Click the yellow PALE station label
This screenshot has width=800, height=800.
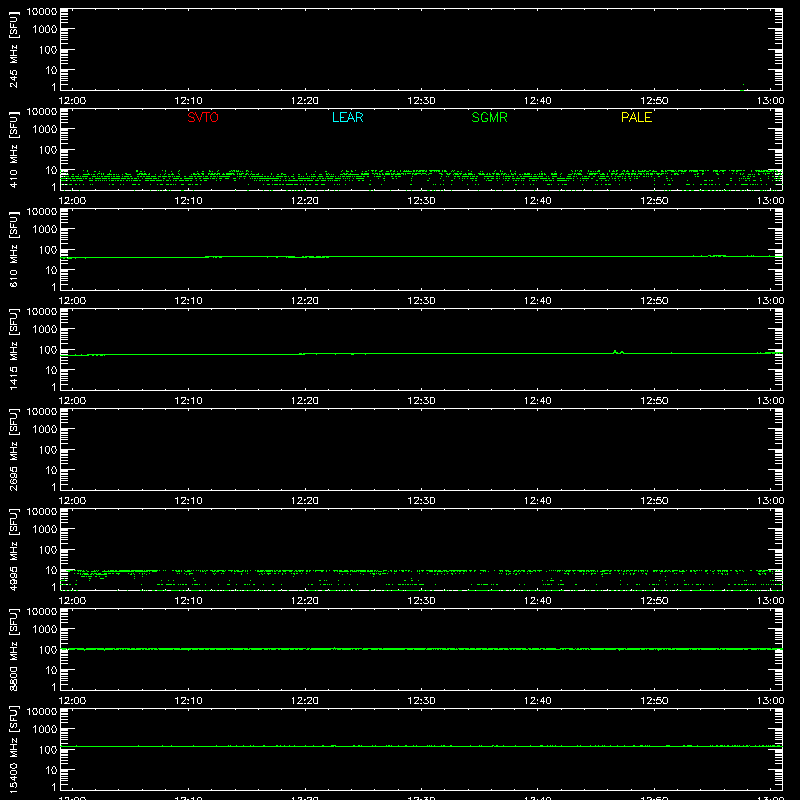(636, 117)
